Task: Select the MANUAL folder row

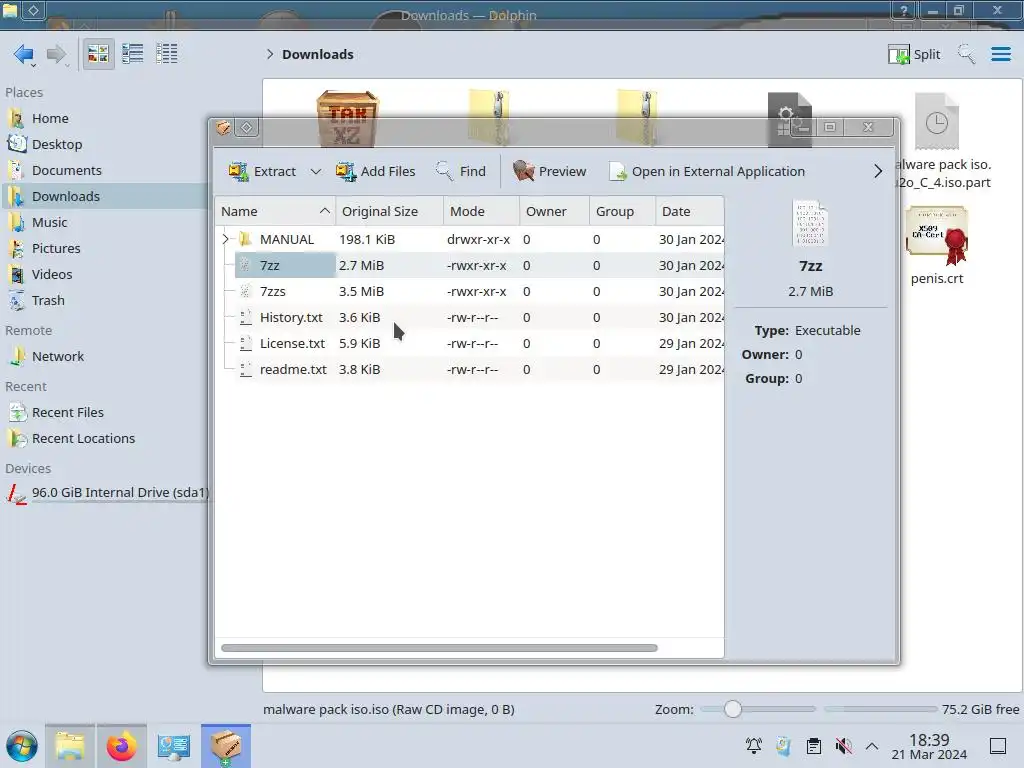Action: 470,240
